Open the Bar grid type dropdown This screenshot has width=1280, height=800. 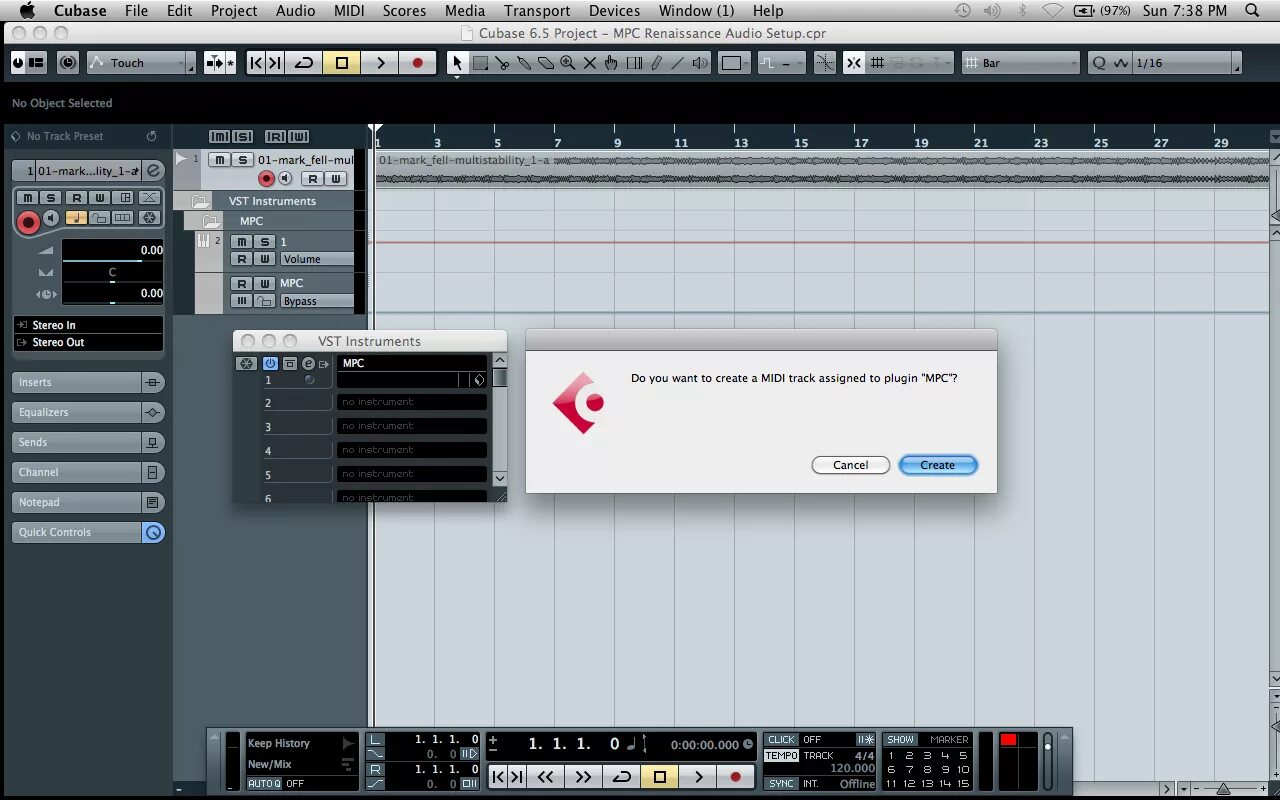(1021, 63)
